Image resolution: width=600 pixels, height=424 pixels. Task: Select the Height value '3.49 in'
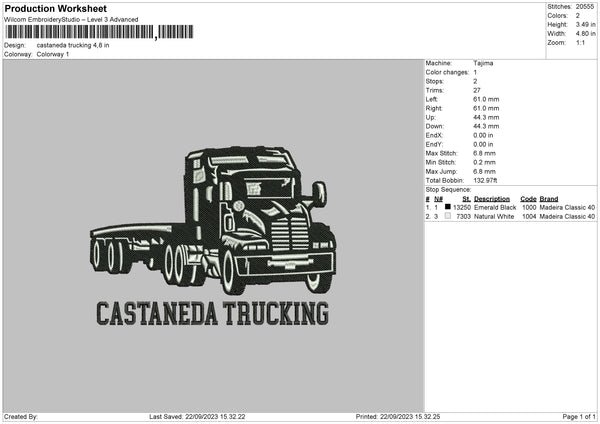pos(585,24)
